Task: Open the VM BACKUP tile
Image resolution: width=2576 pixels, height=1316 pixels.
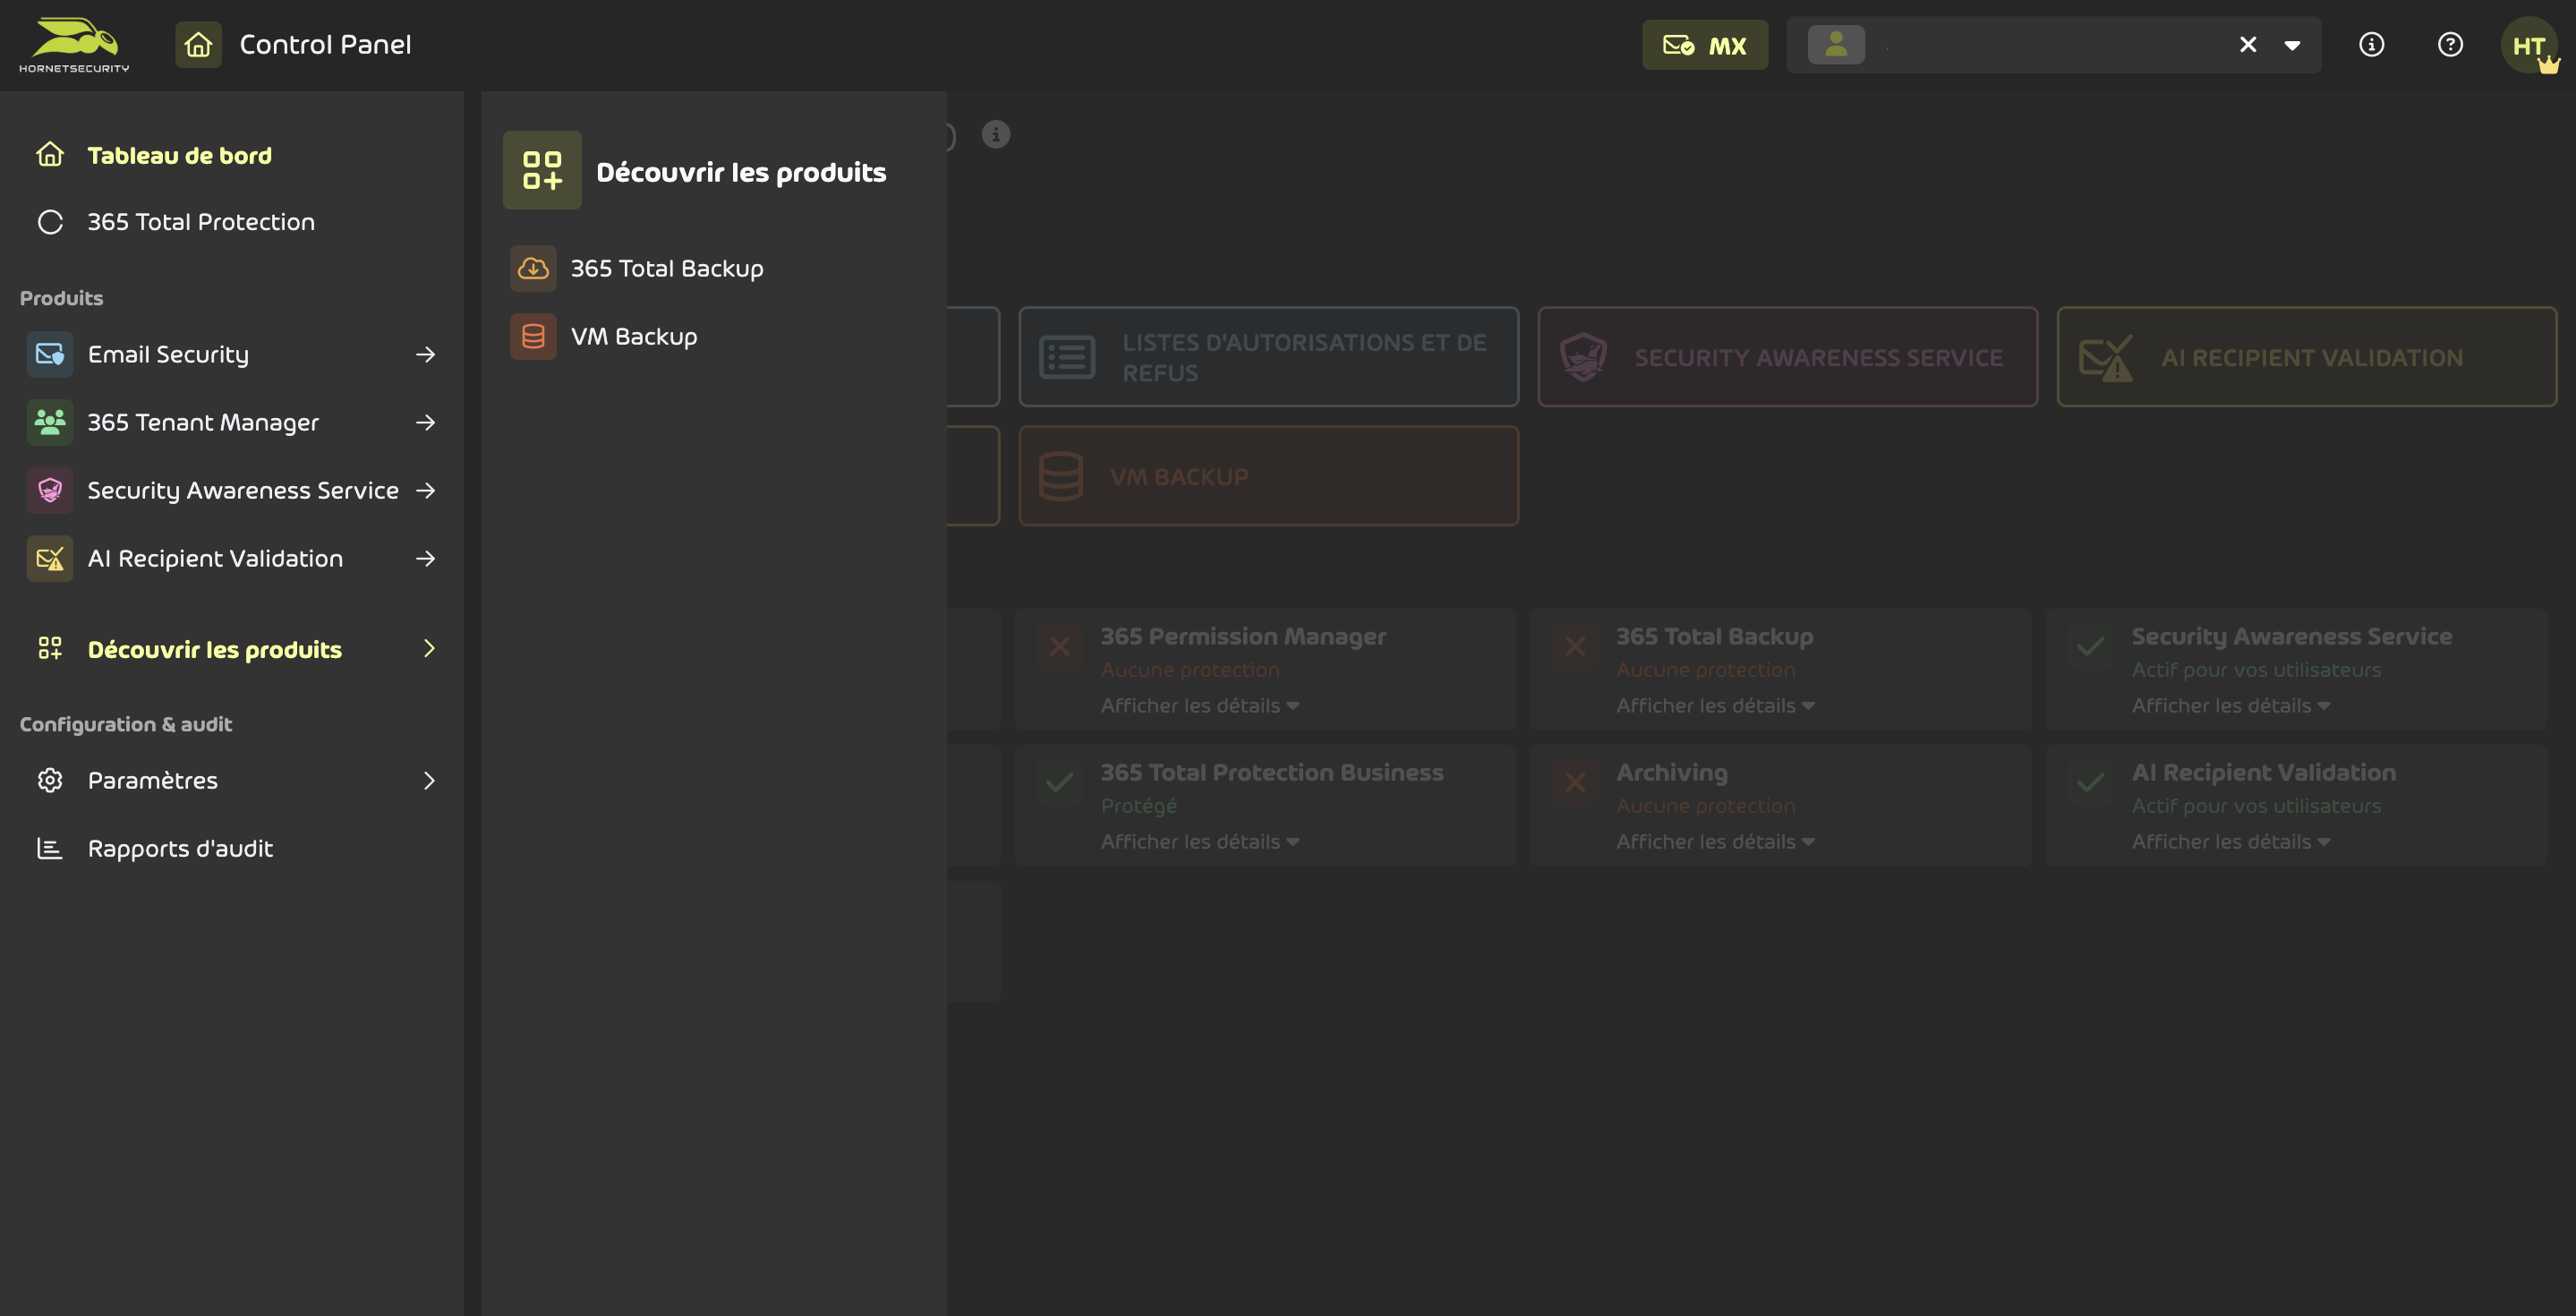Action: pyautogui.click(x=1268, y=476)
